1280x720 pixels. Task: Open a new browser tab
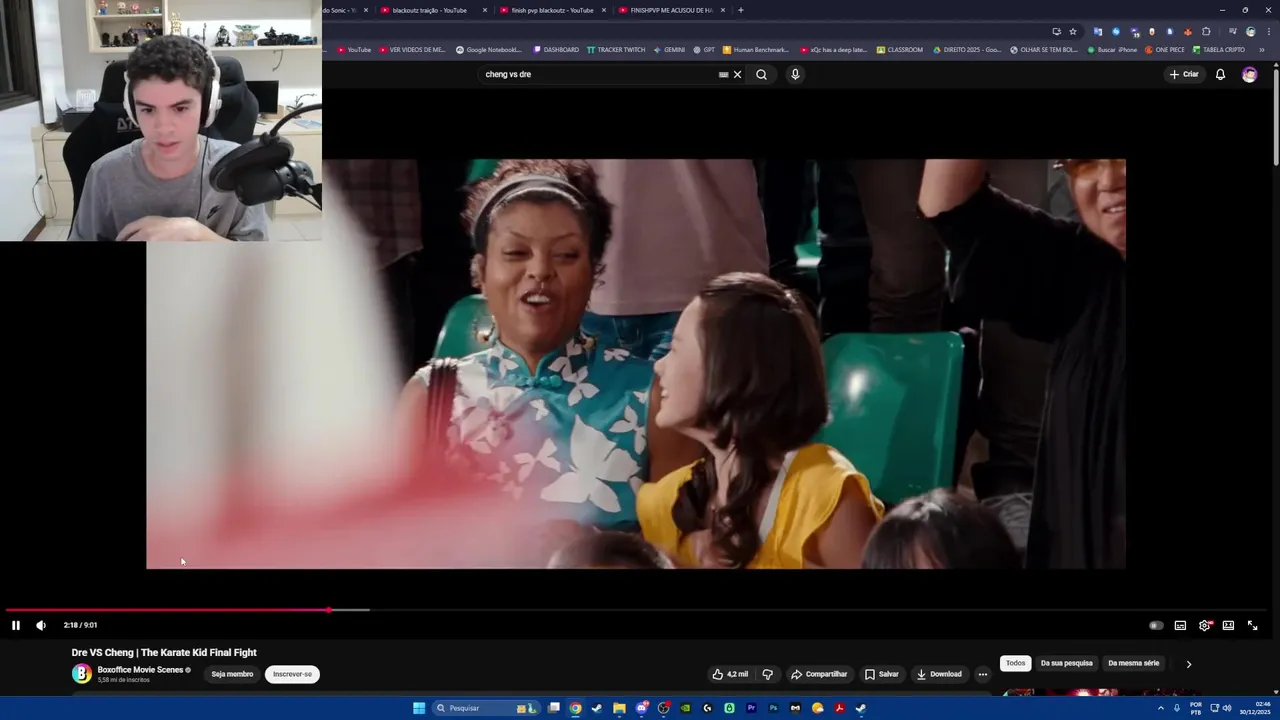(x=741, y=10)
